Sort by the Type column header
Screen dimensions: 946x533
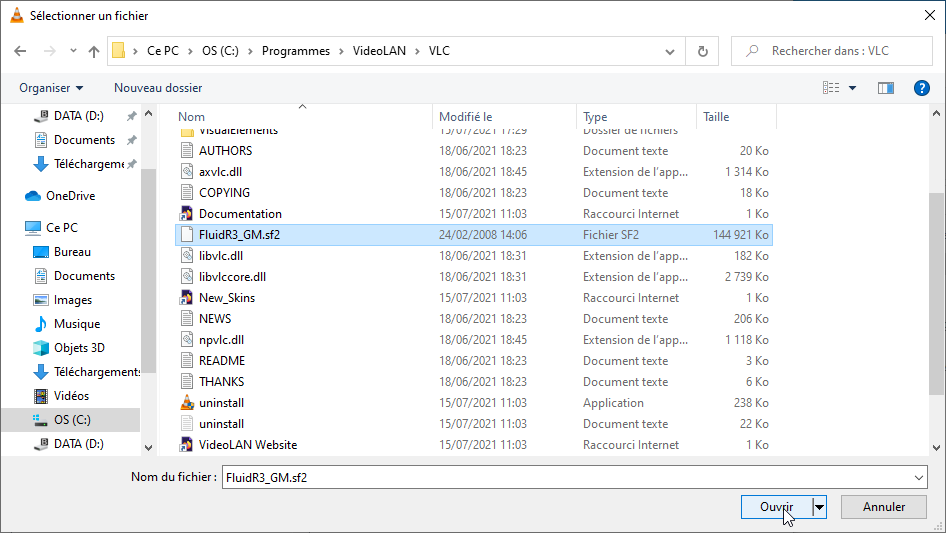(x=595, y=117)
